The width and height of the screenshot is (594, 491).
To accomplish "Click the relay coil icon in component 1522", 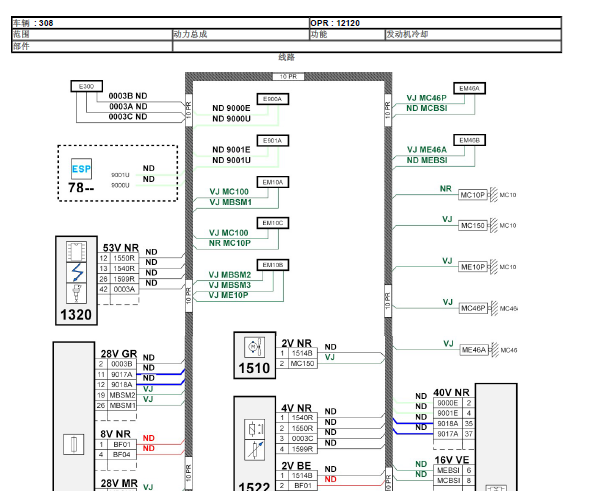I will click(255, 429).
